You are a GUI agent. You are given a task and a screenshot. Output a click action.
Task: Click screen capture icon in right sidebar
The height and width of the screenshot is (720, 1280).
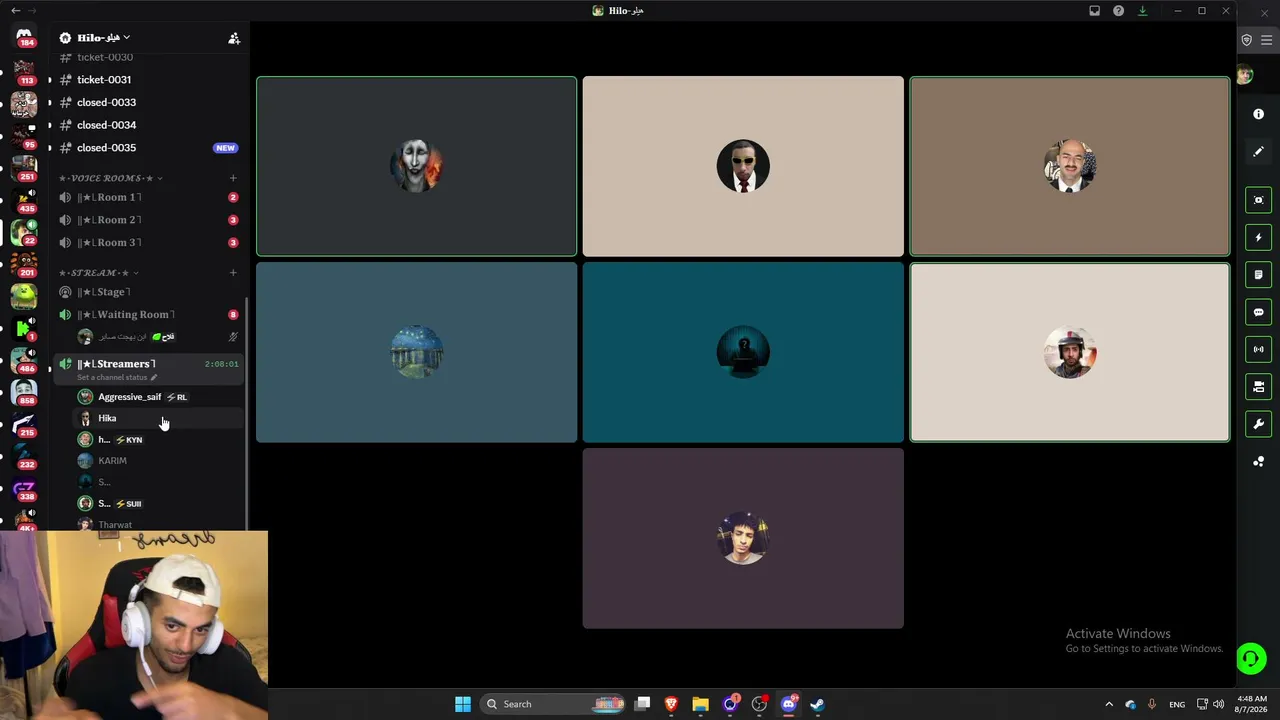click(1259, 200)
